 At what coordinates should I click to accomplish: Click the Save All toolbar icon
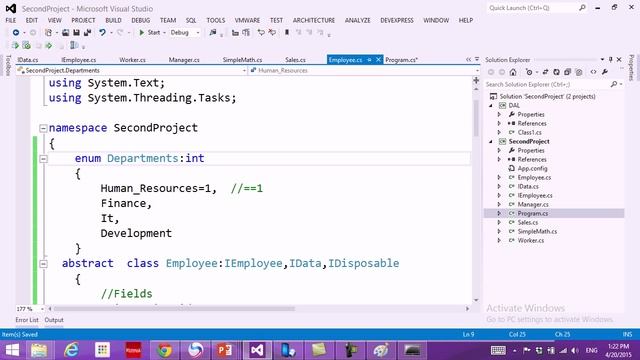pyautogui.click(x=87, y=33)
